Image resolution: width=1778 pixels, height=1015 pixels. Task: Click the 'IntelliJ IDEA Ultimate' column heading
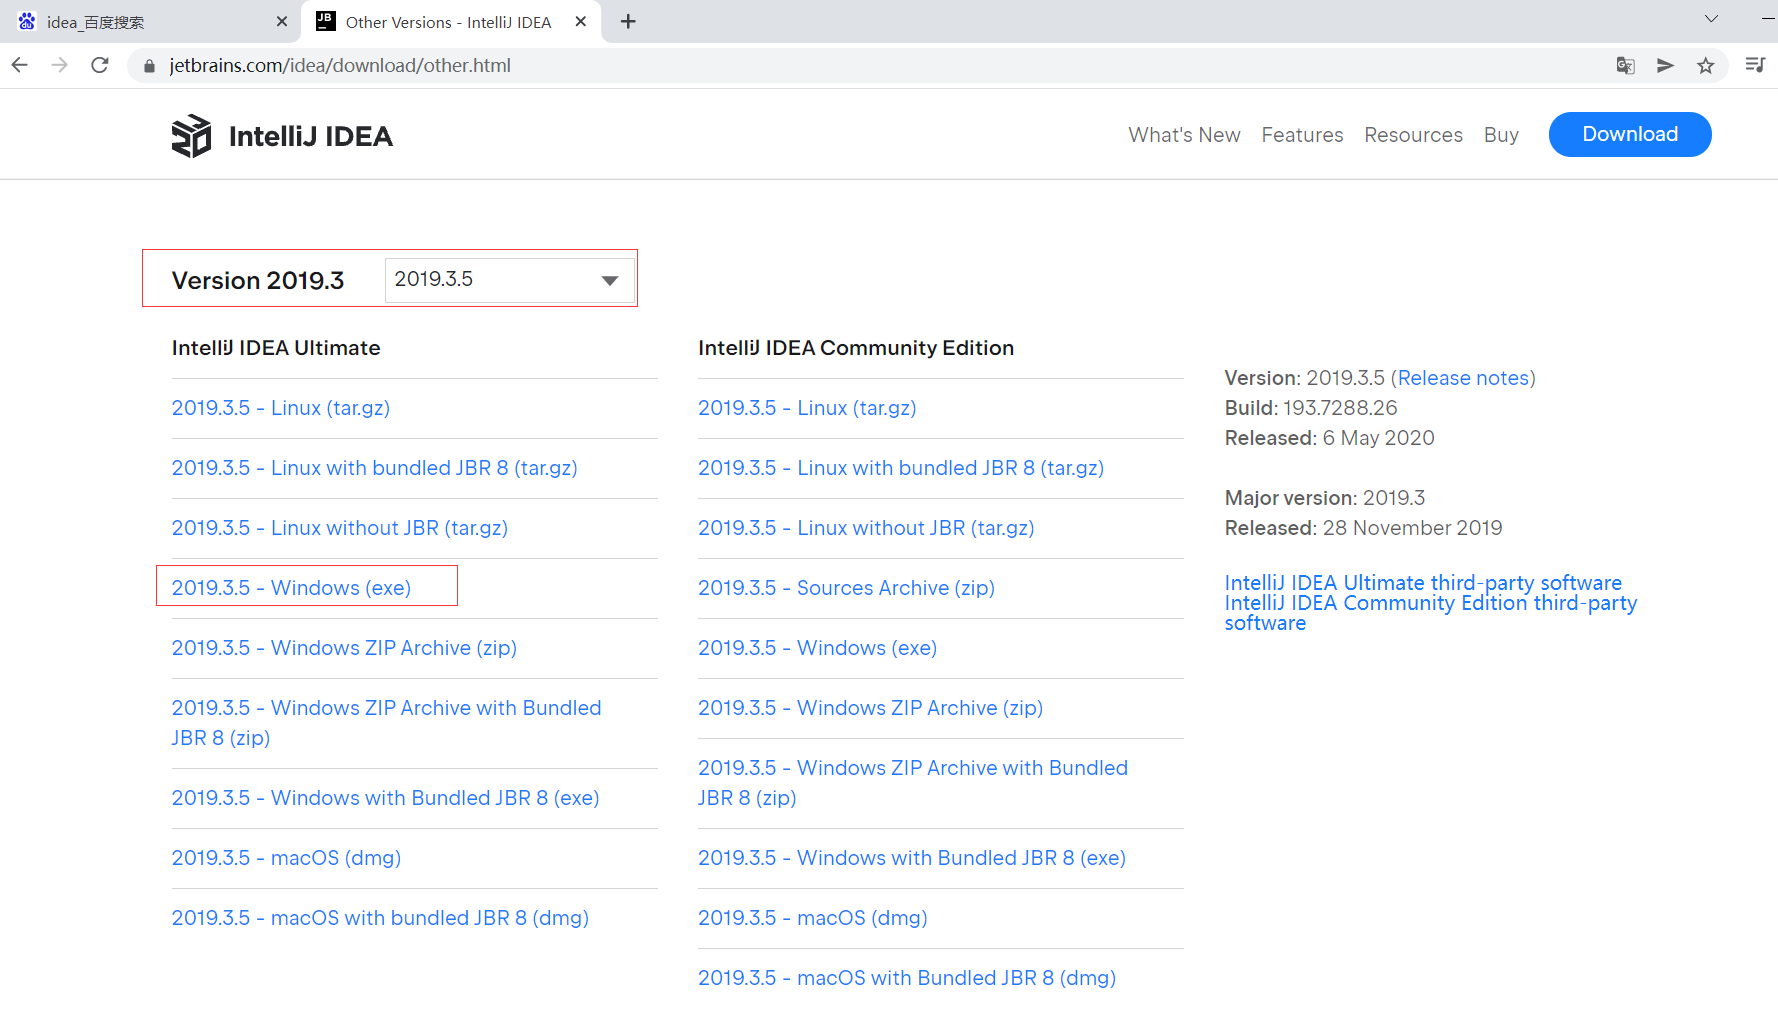pyautogui.click(x=276, y=348)
